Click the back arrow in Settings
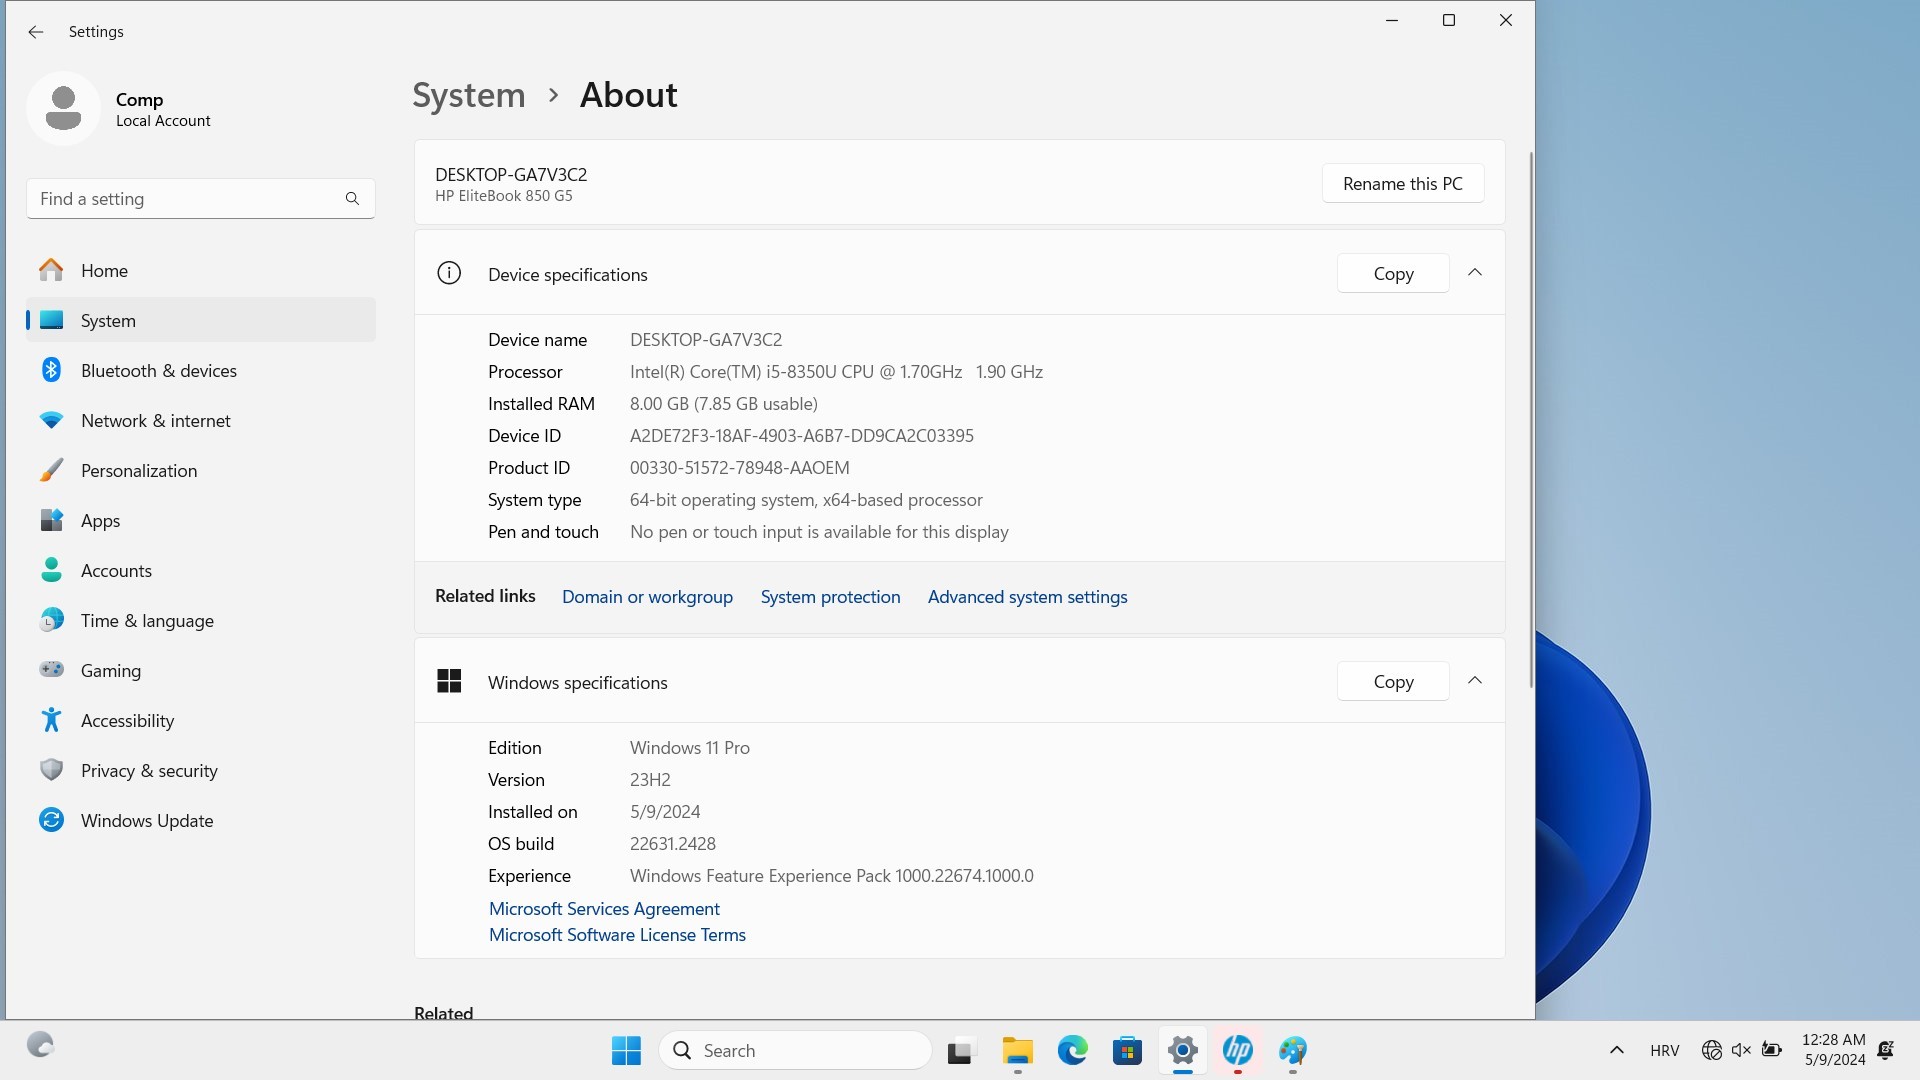 [x=36, y=32]
